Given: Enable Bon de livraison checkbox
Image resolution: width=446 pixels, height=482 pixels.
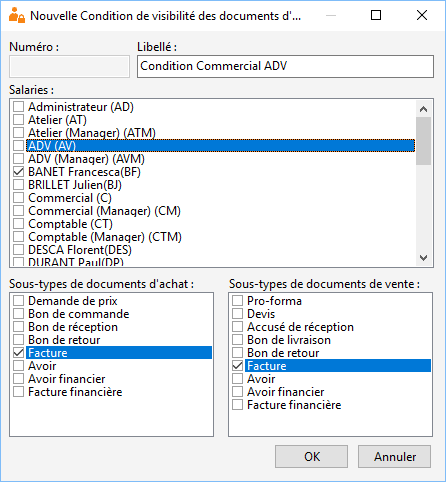Looking at the screenshot, I should (x=238, y=340).
